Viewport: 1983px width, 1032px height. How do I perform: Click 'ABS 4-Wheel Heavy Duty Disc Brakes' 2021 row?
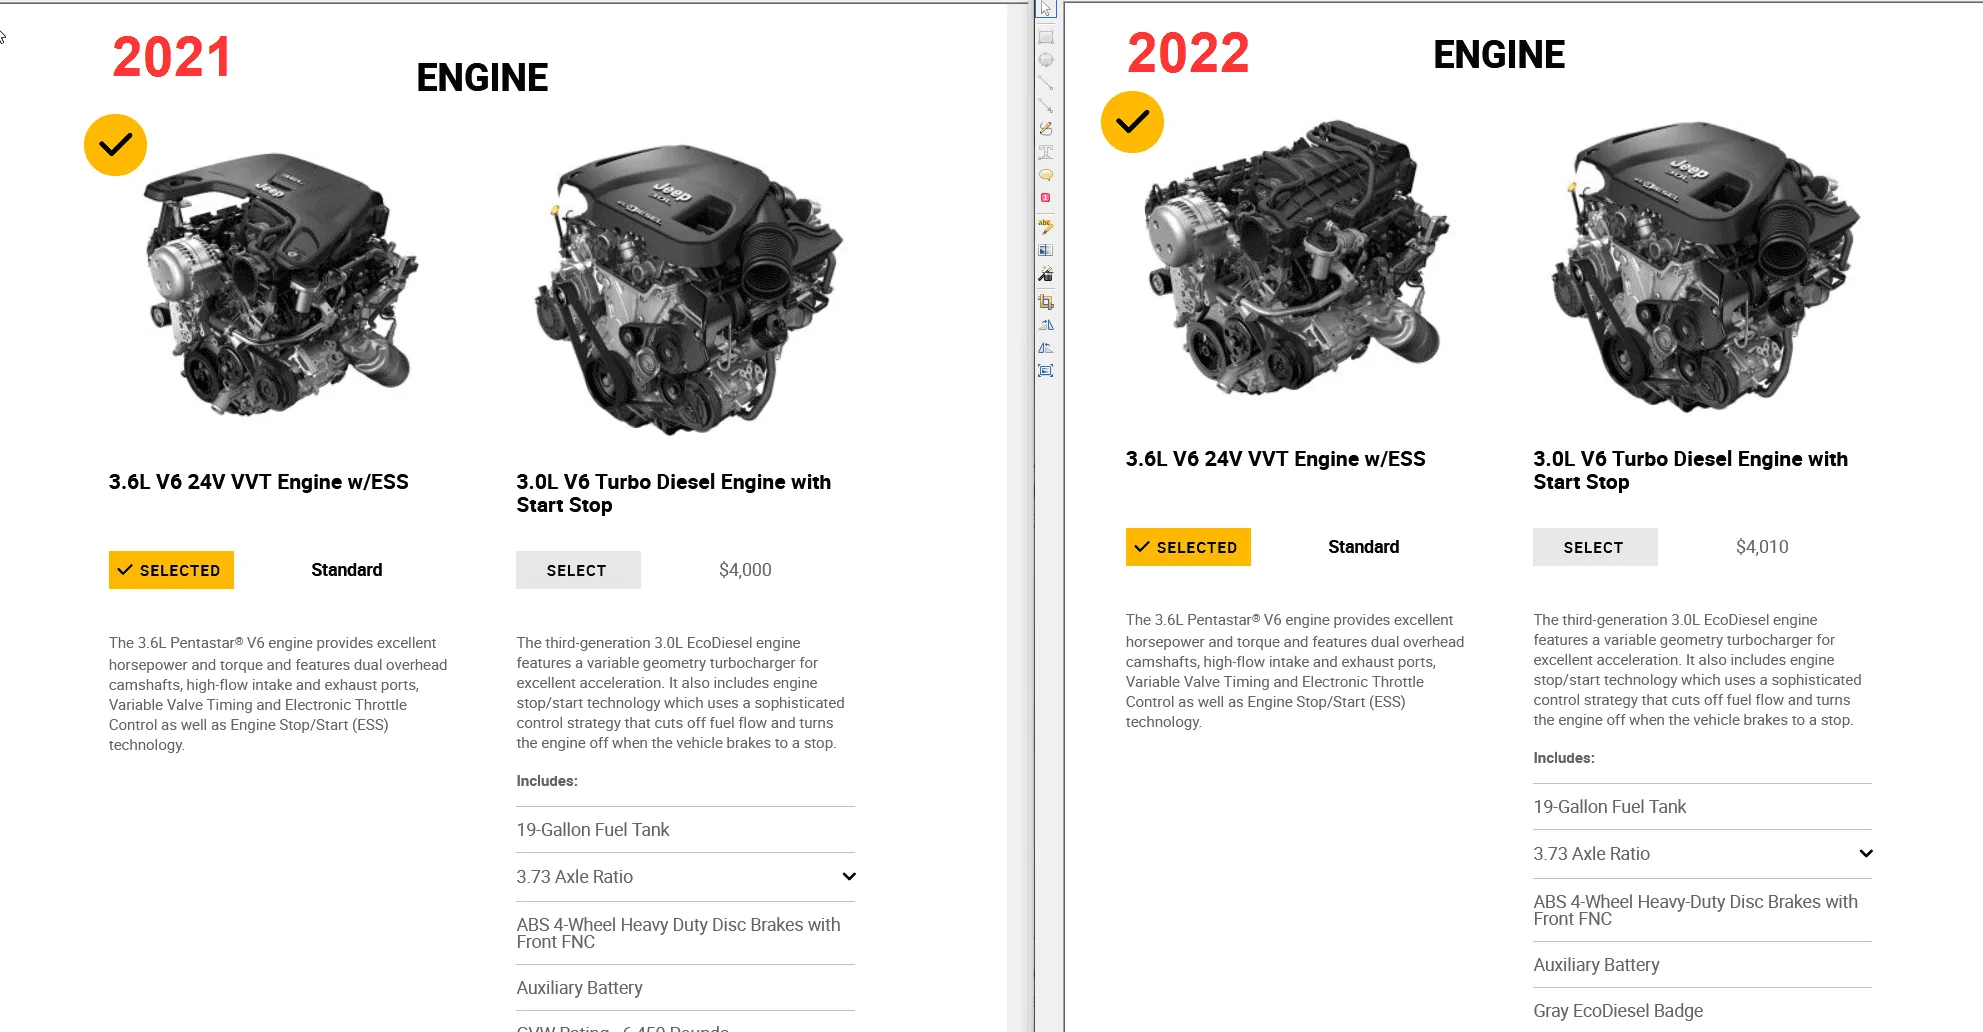pyautogui.click(x=685, y=933)
